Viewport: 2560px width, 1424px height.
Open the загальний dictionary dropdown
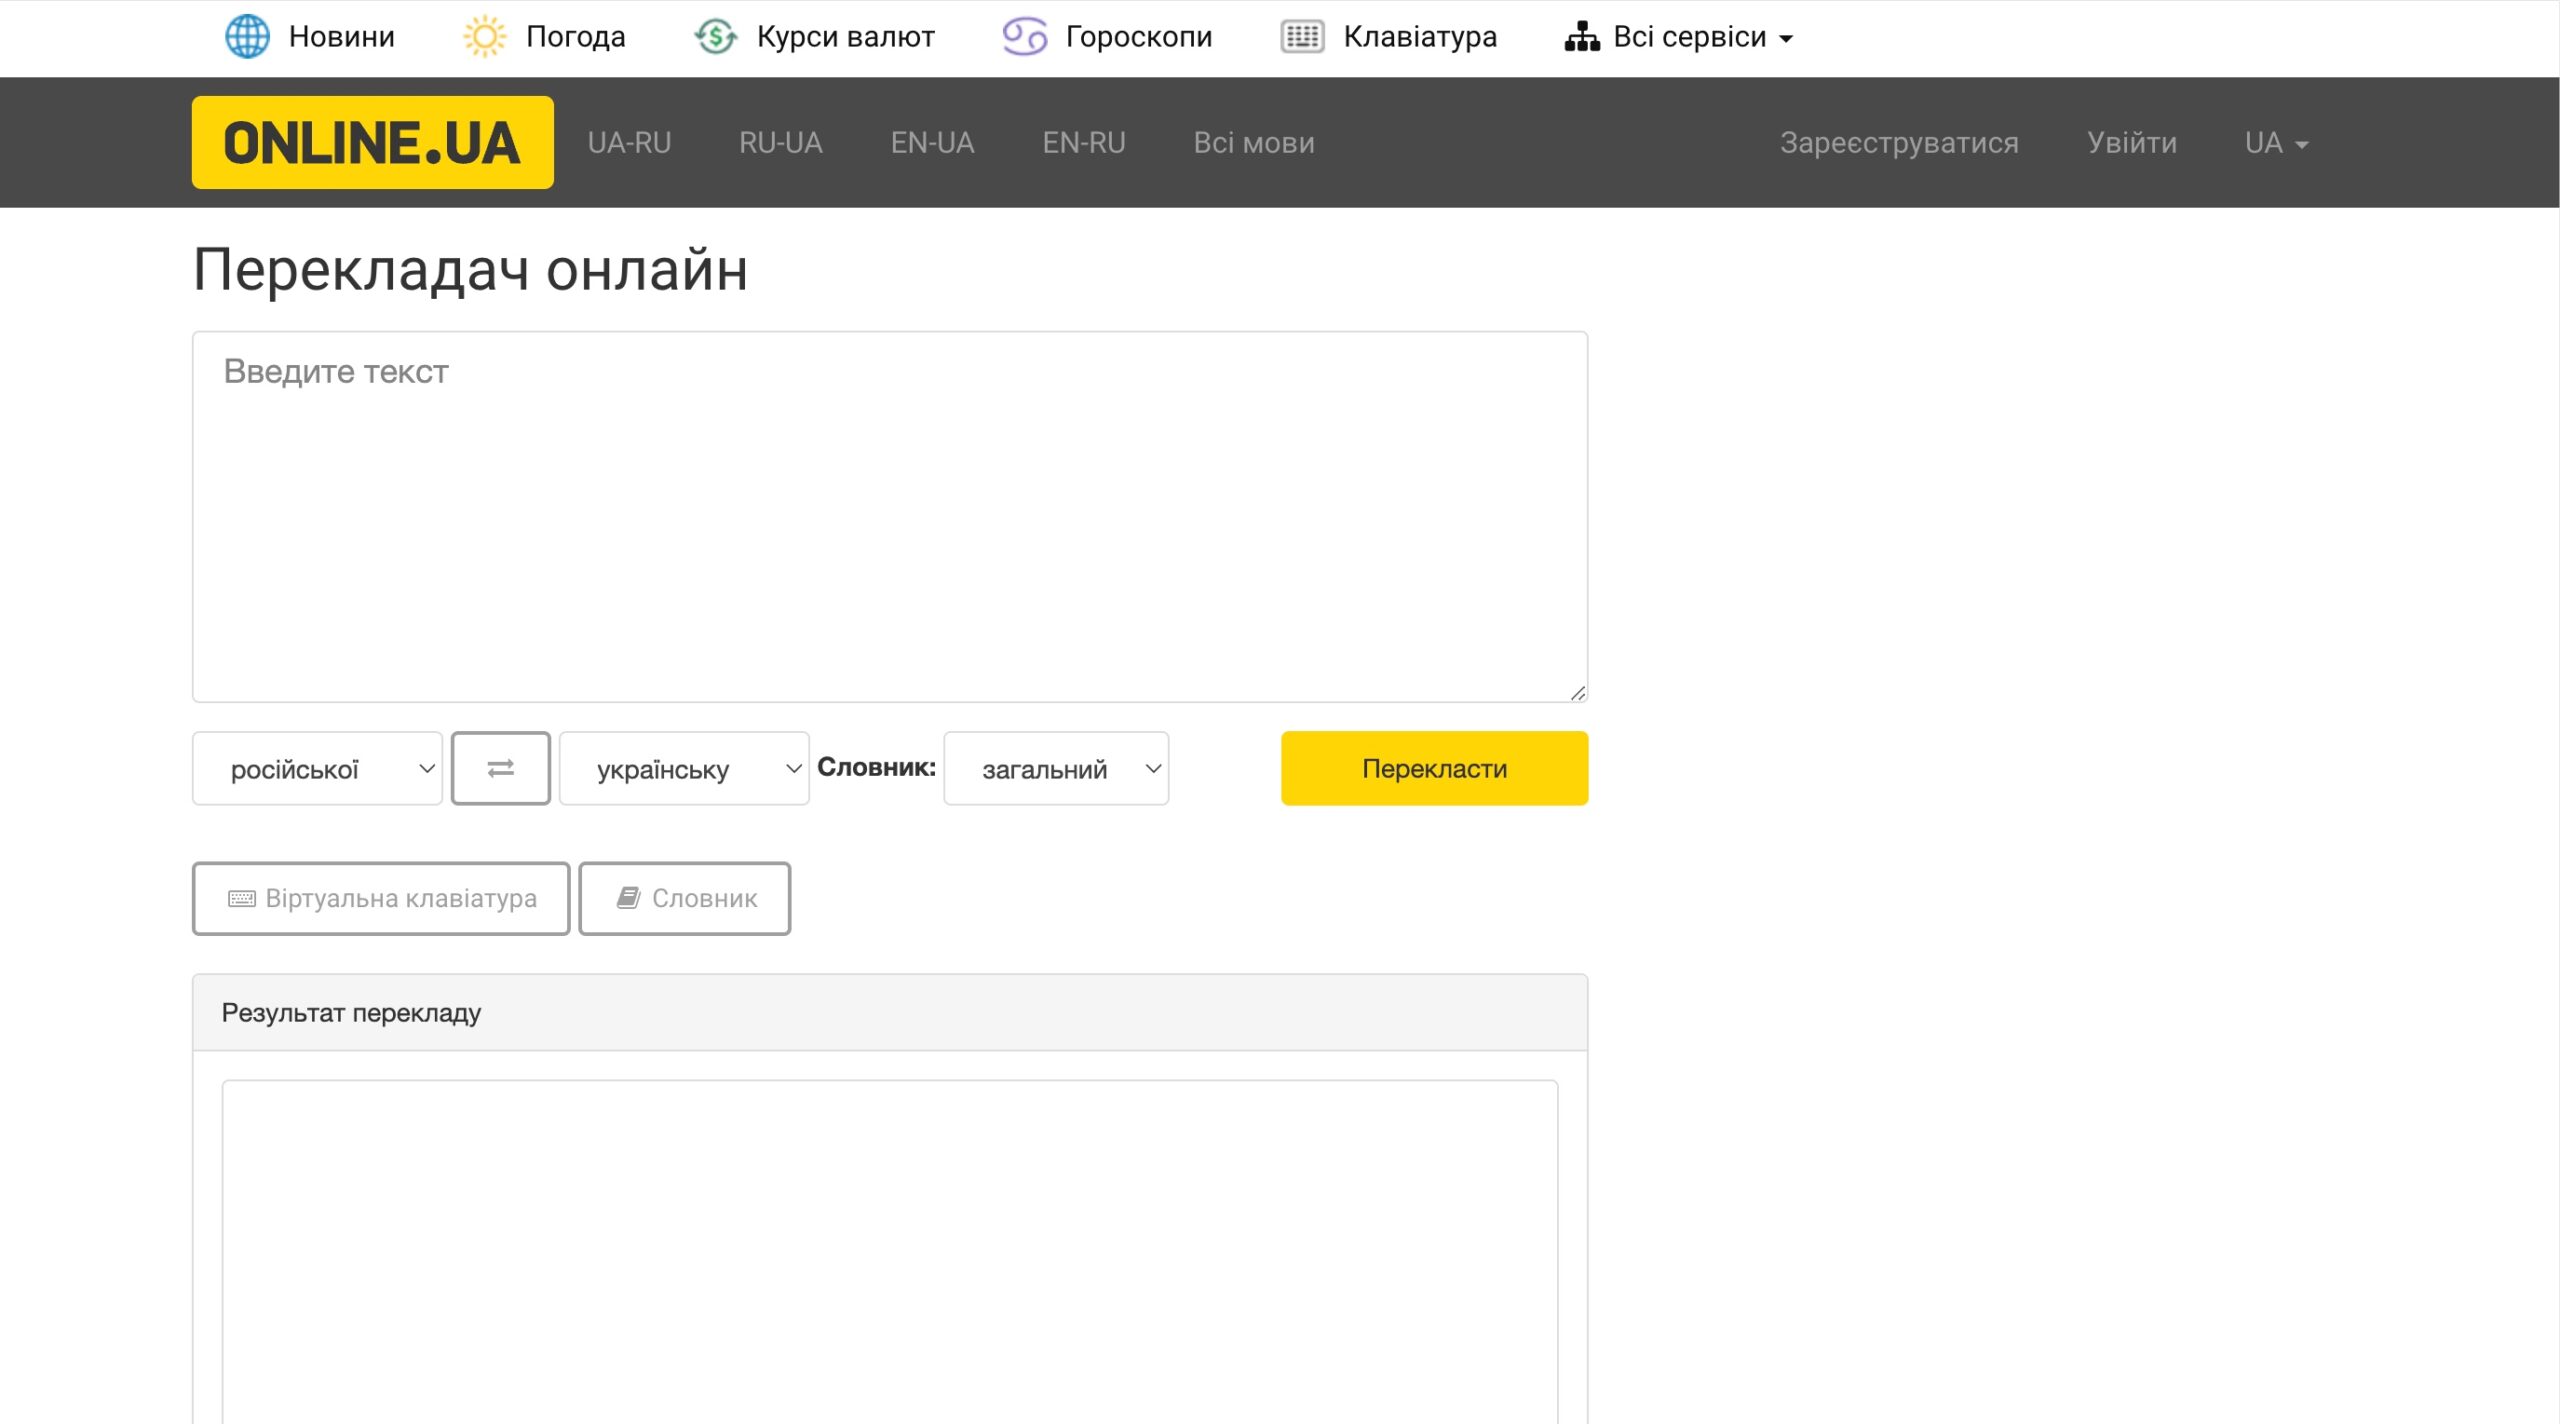tap(1056, 768)
